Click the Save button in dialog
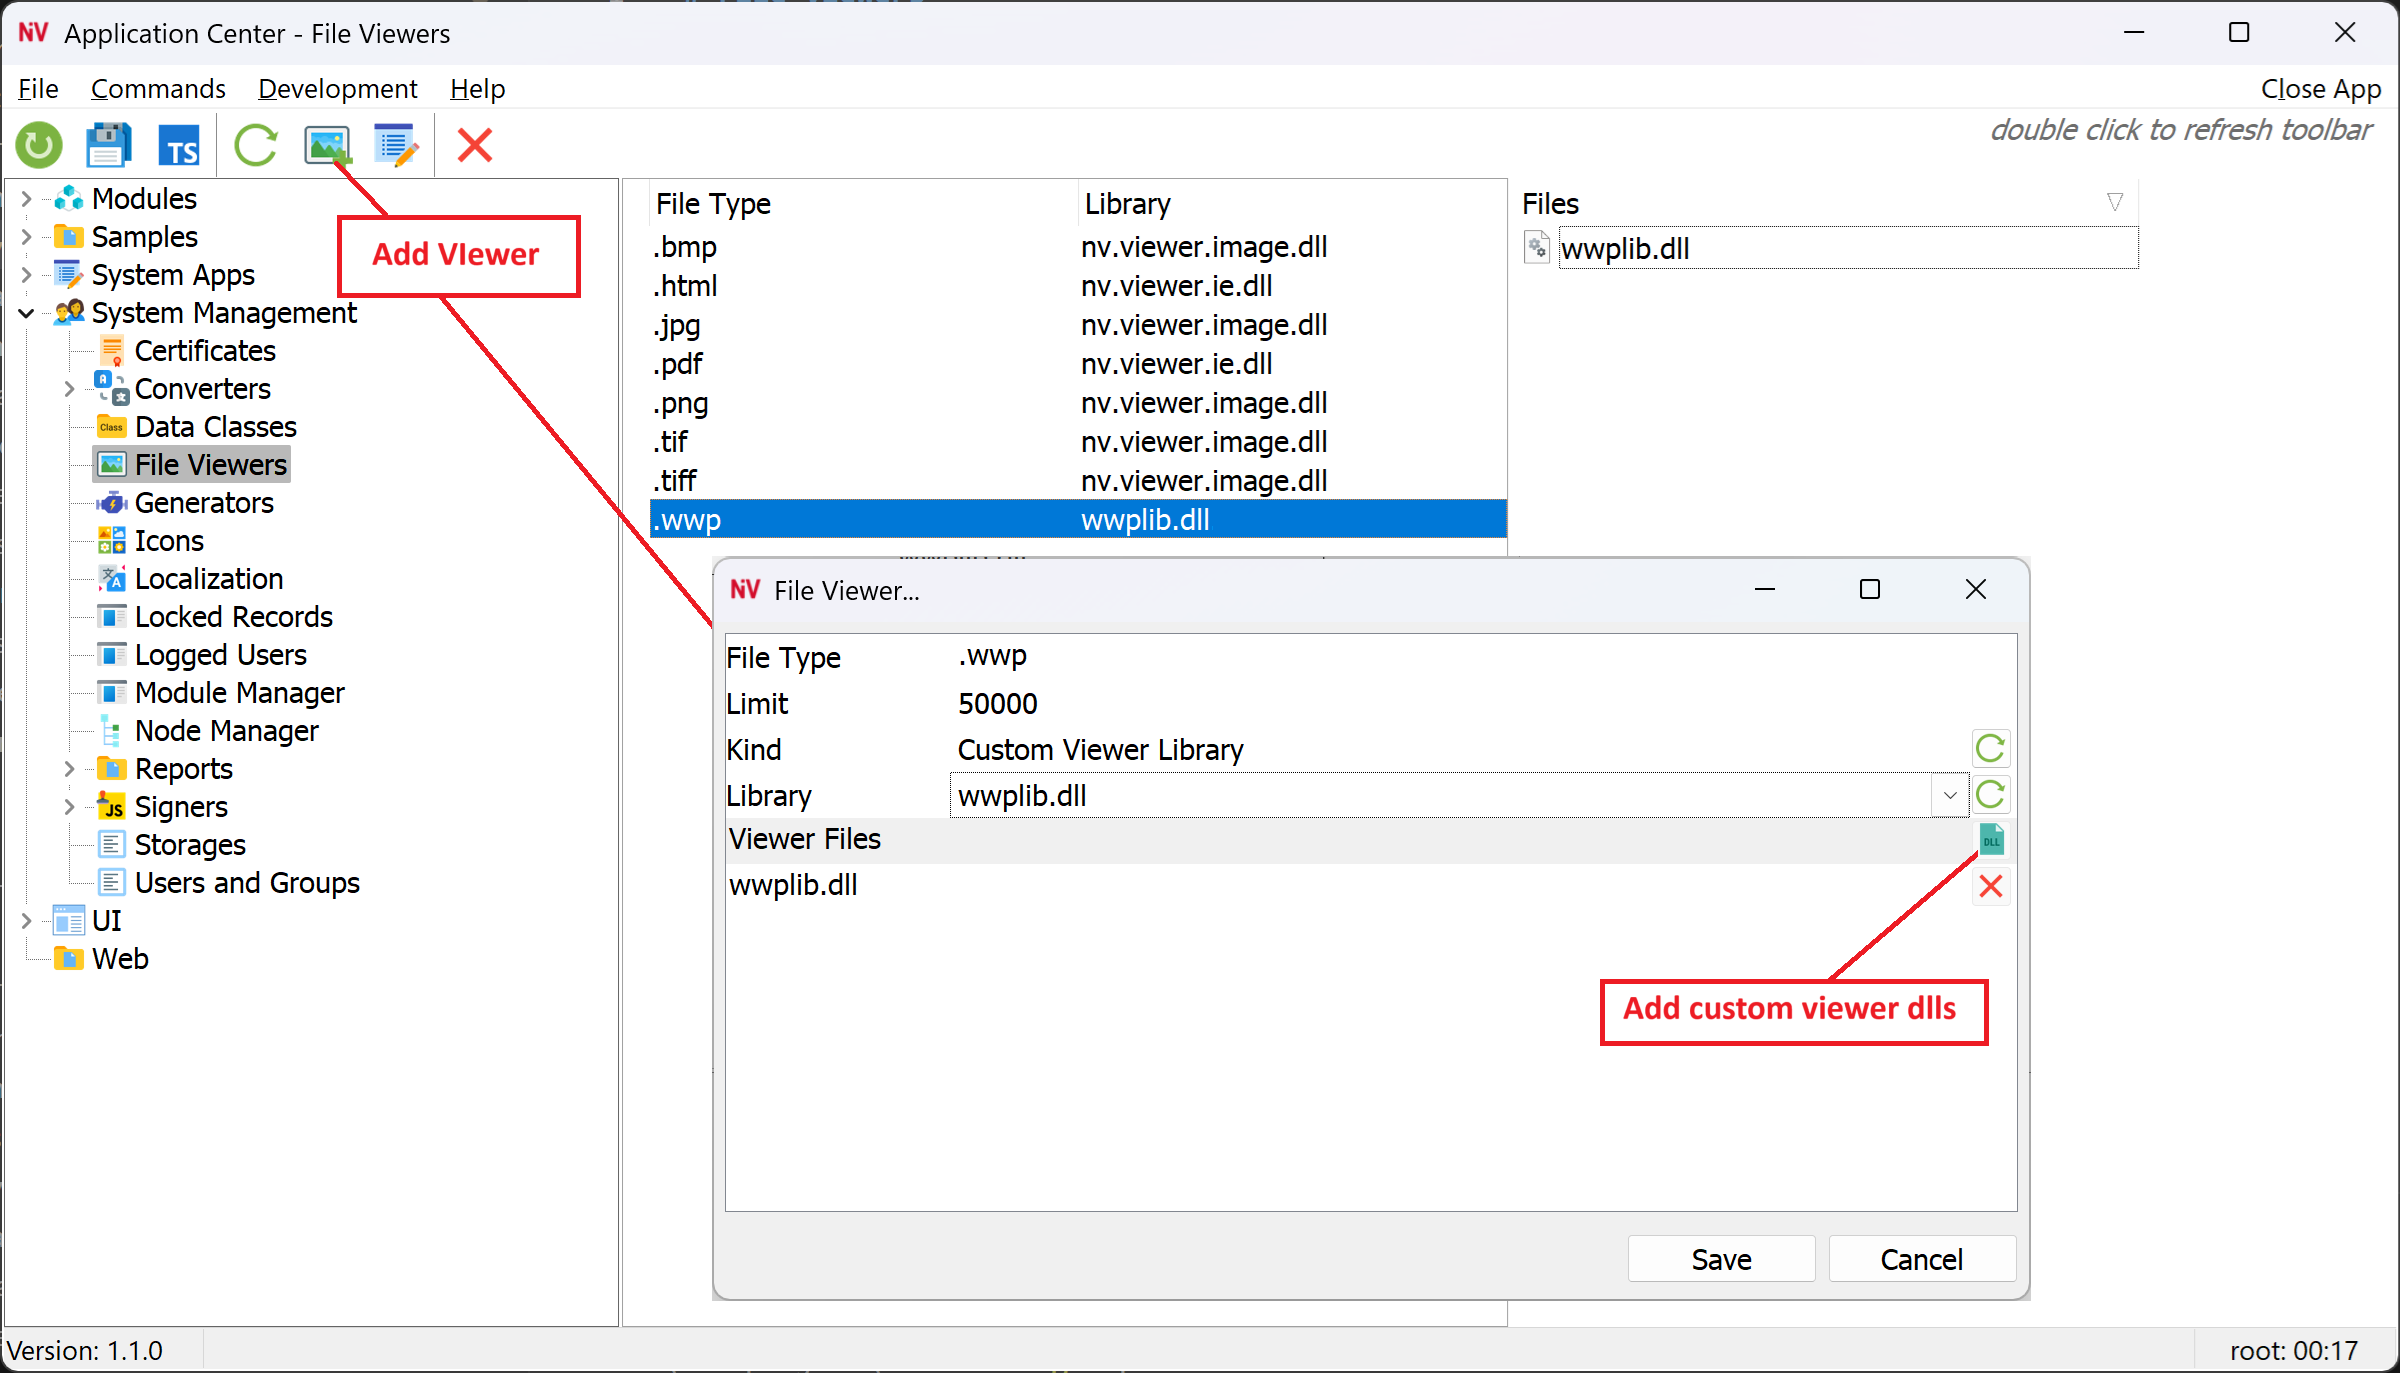The width and height of the screenshot is (2400, 1373). coord(1720,1259)
